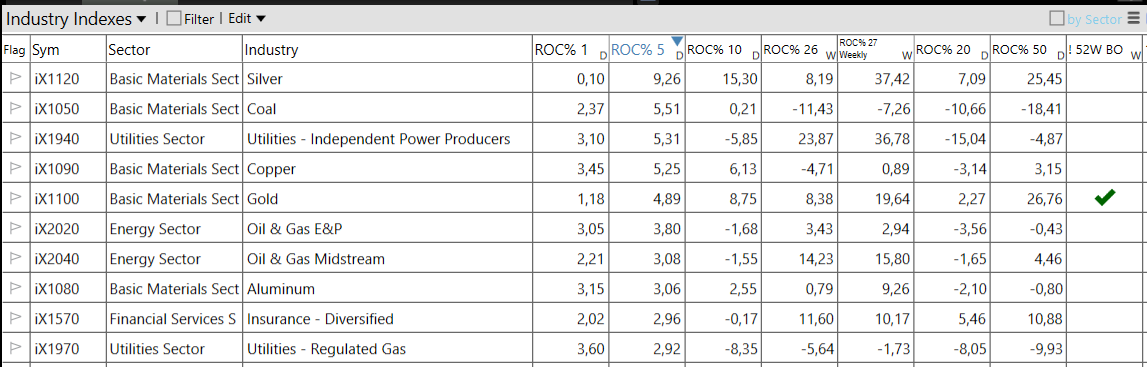Image resolution: width=1147 pixels, height=367 pixels.
Task: Flag the Silver iX1120 row
Action: click(x=15, y=79)
